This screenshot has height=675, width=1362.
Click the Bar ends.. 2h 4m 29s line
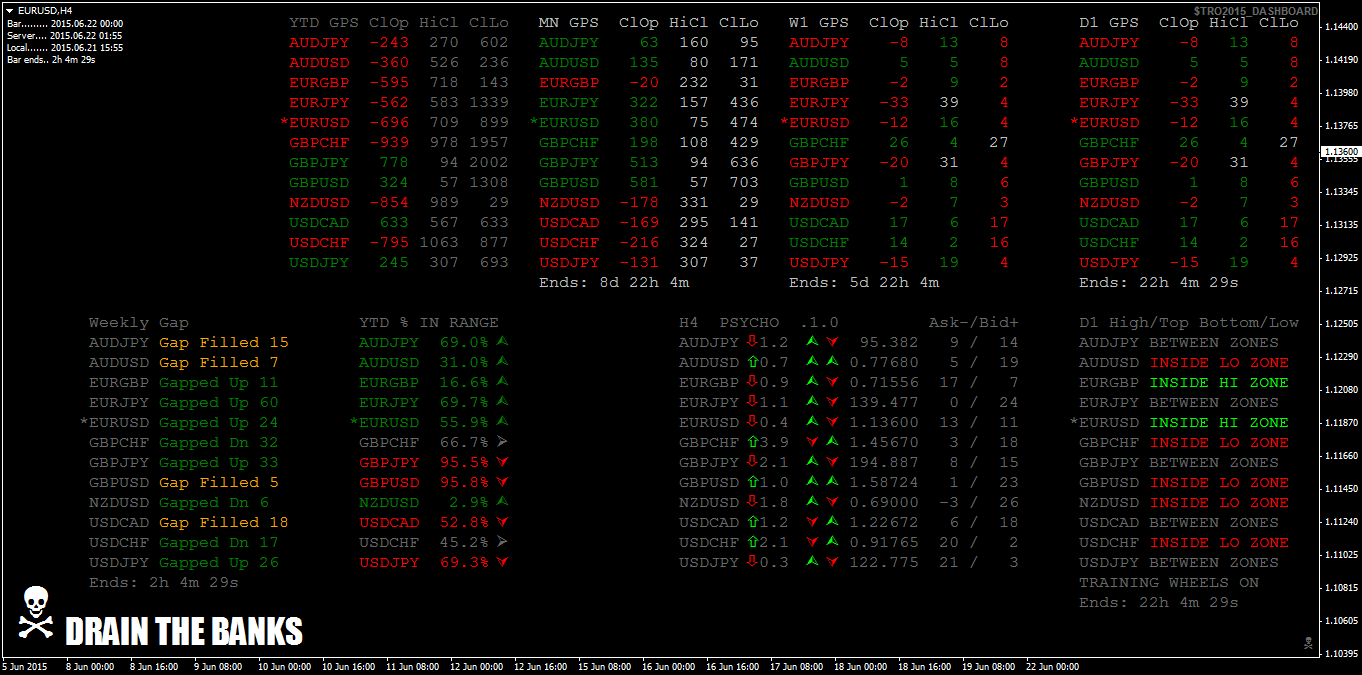pos(52,59)
